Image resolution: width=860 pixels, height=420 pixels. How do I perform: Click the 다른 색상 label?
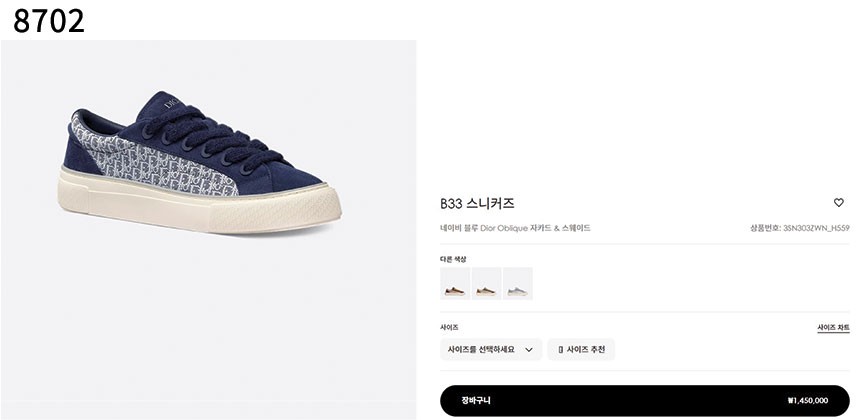click(x=452, y=259)
